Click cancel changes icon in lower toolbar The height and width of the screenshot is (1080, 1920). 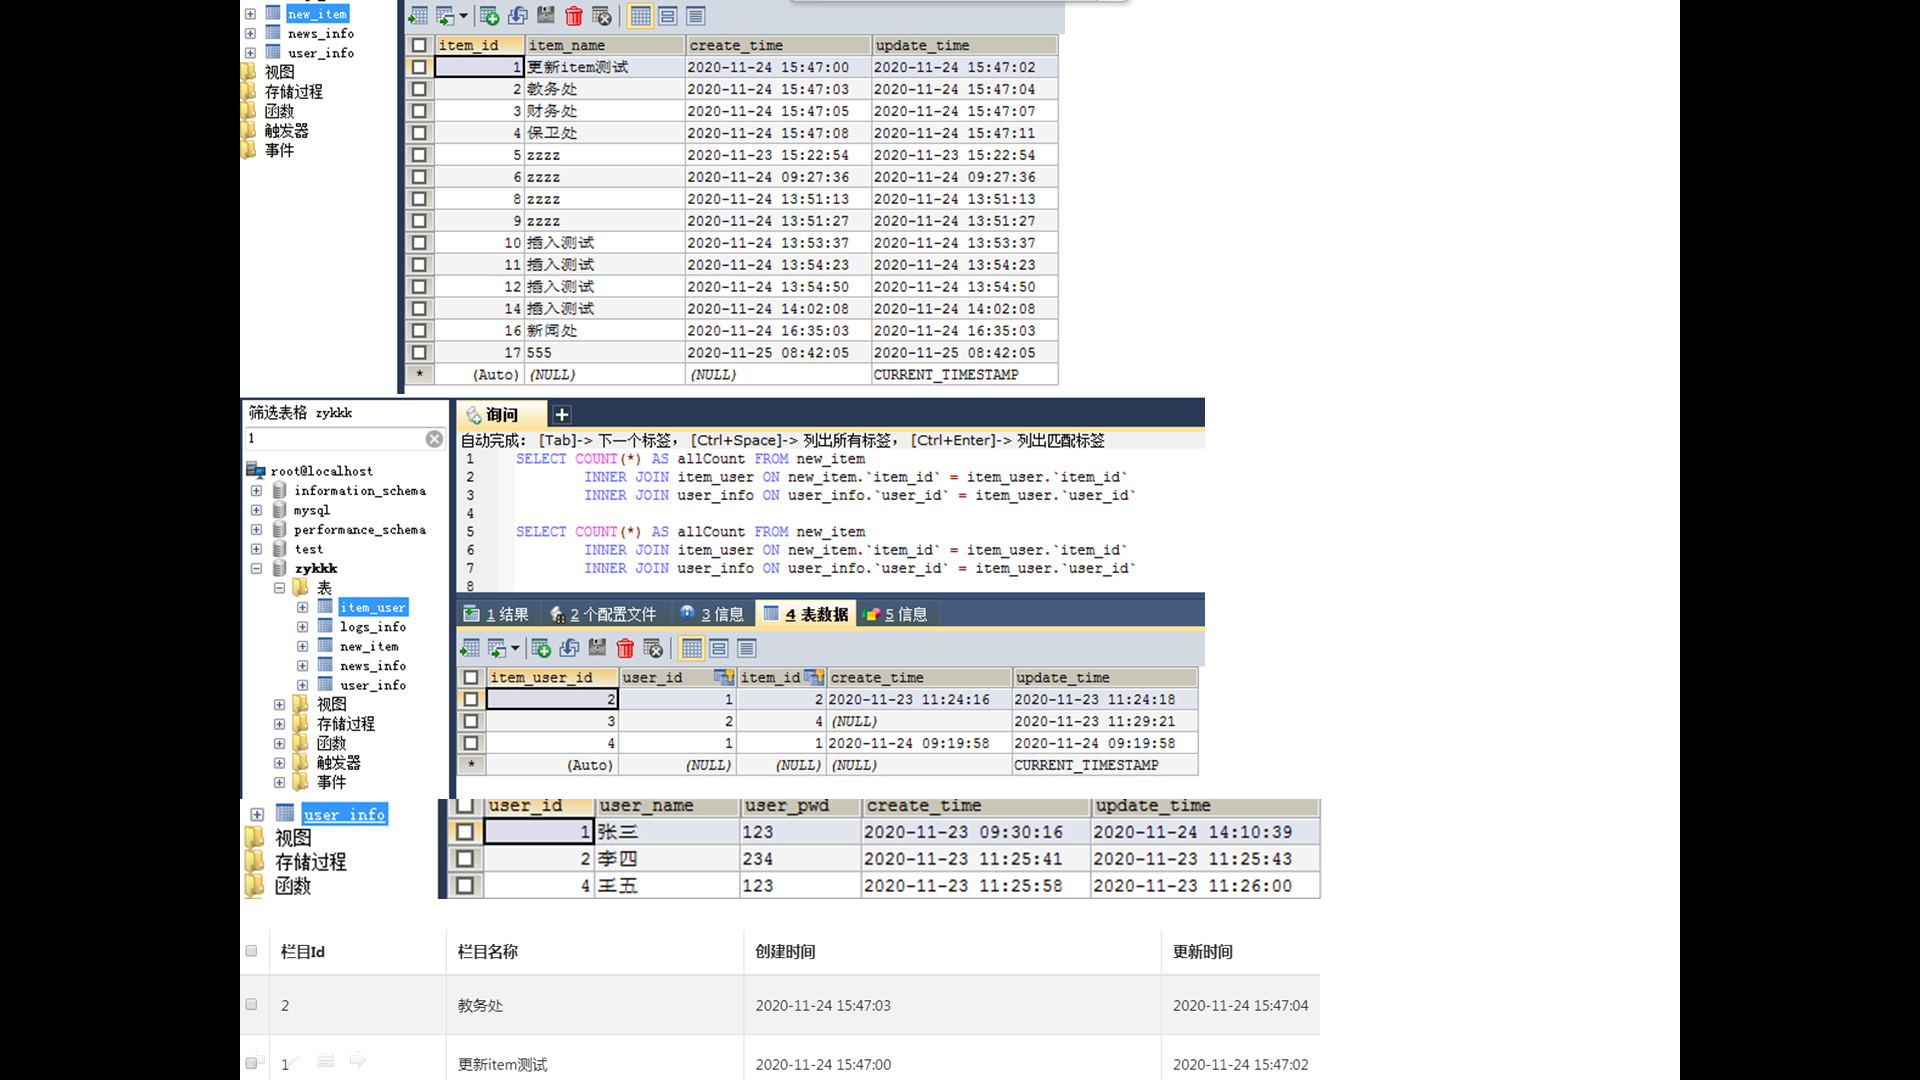pos(653,649)
